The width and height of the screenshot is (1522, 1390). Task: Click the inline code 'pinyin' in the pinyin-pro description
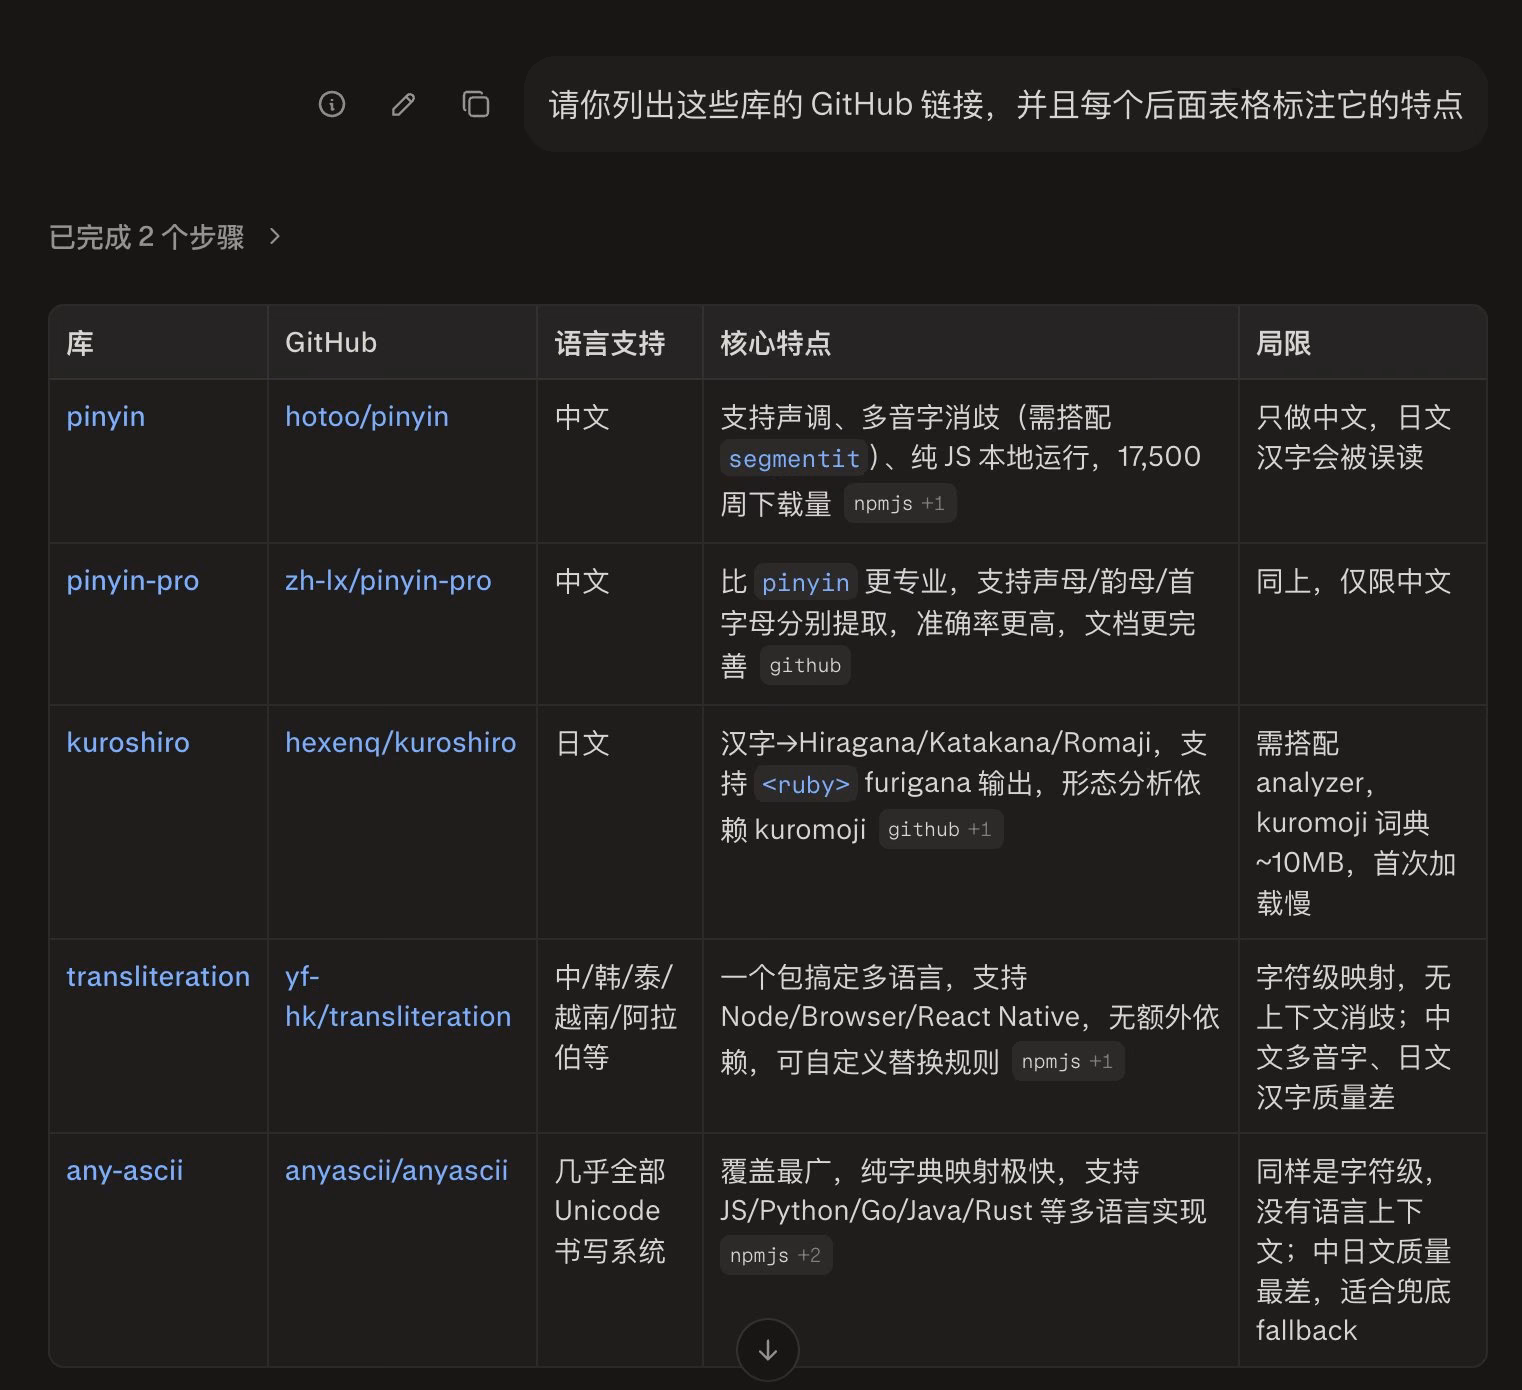(x=805, y=582)
